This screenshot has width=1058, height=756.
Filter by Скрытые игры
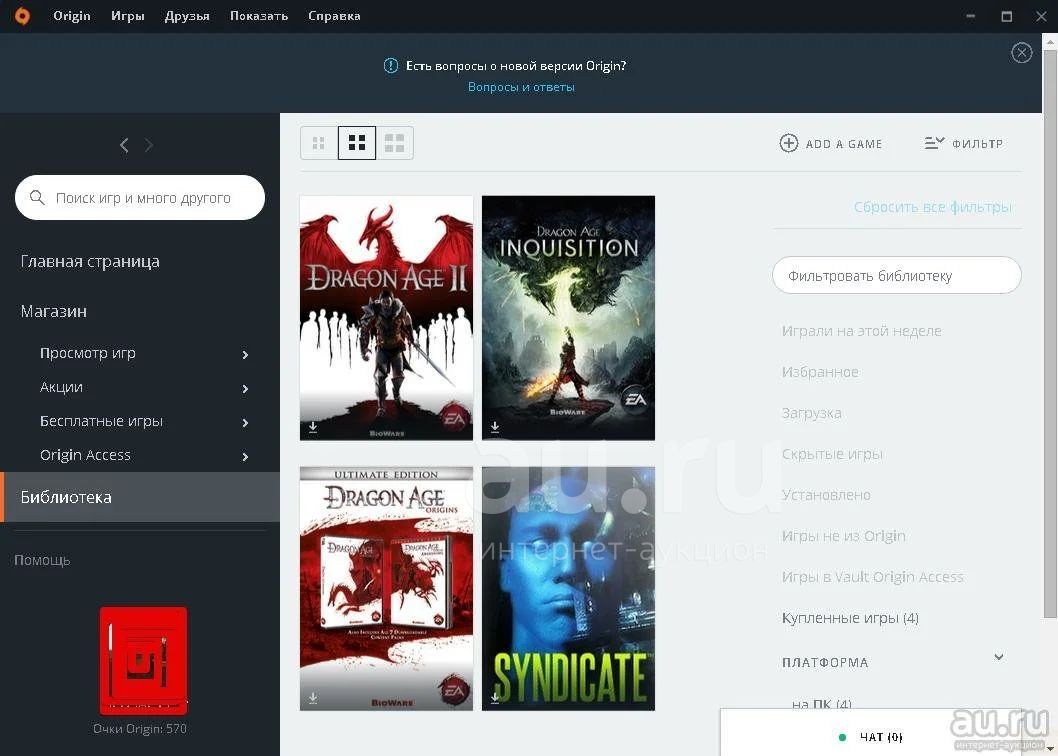(x=832, y=454)
